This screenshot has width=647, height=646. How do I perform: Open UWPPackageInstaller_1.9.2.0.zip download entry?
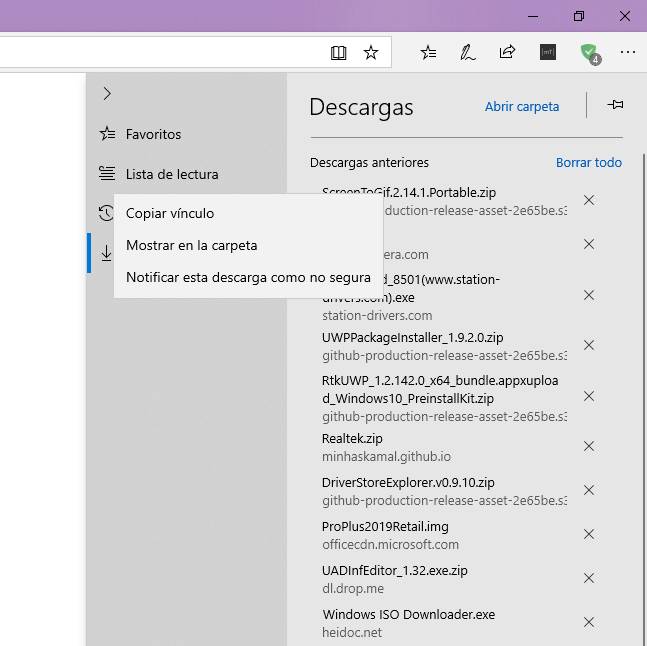tap(412, 337)
